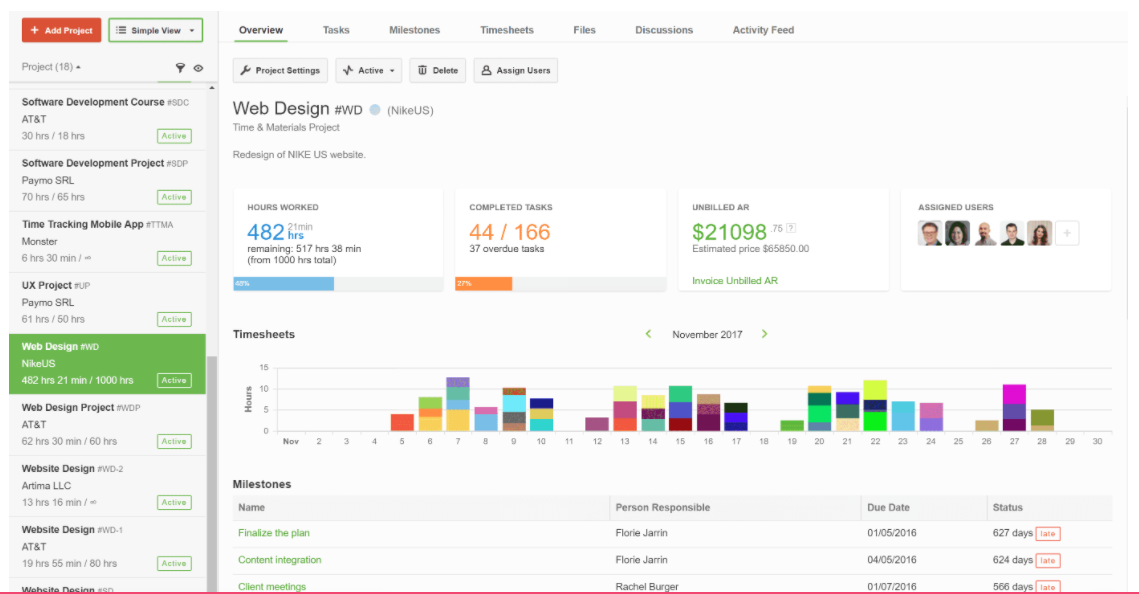Screen dimensions: 1139x594
Task: Expand the Active status dropdown
Action: (369, 71)
